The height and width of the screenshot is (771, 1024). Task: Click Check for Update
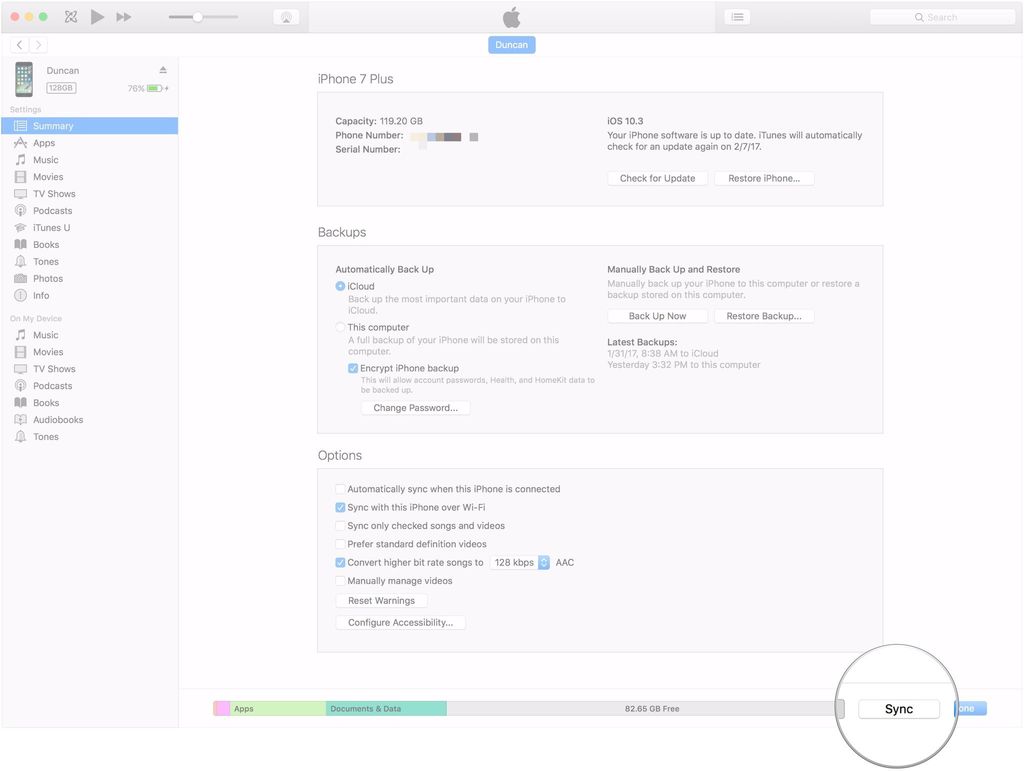pos(657,178)
